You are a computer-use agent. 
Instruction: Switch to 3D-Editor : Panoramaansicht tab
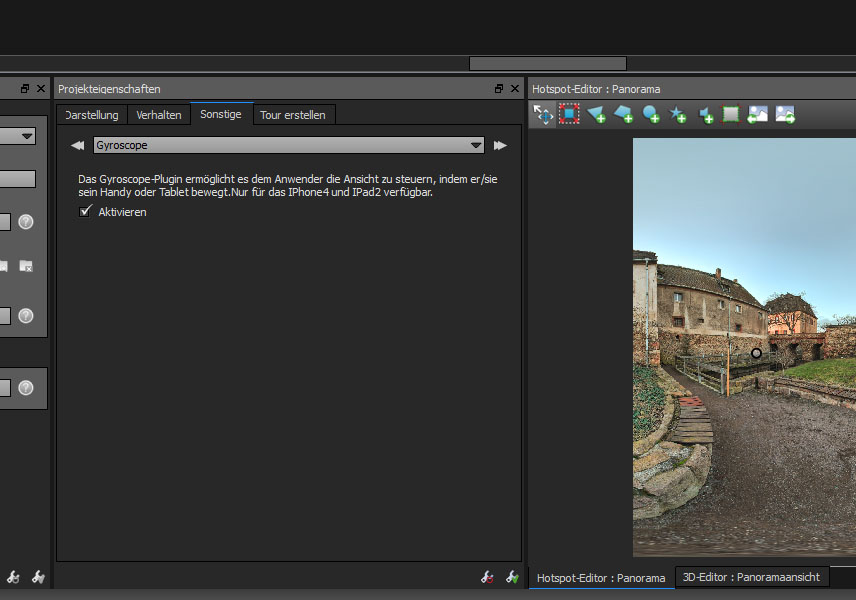(x=752, y=577)
